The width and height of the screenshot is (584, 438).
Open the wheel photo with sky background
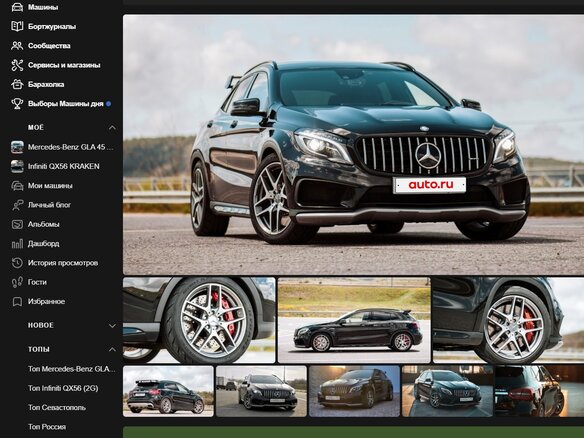point(508,320)
